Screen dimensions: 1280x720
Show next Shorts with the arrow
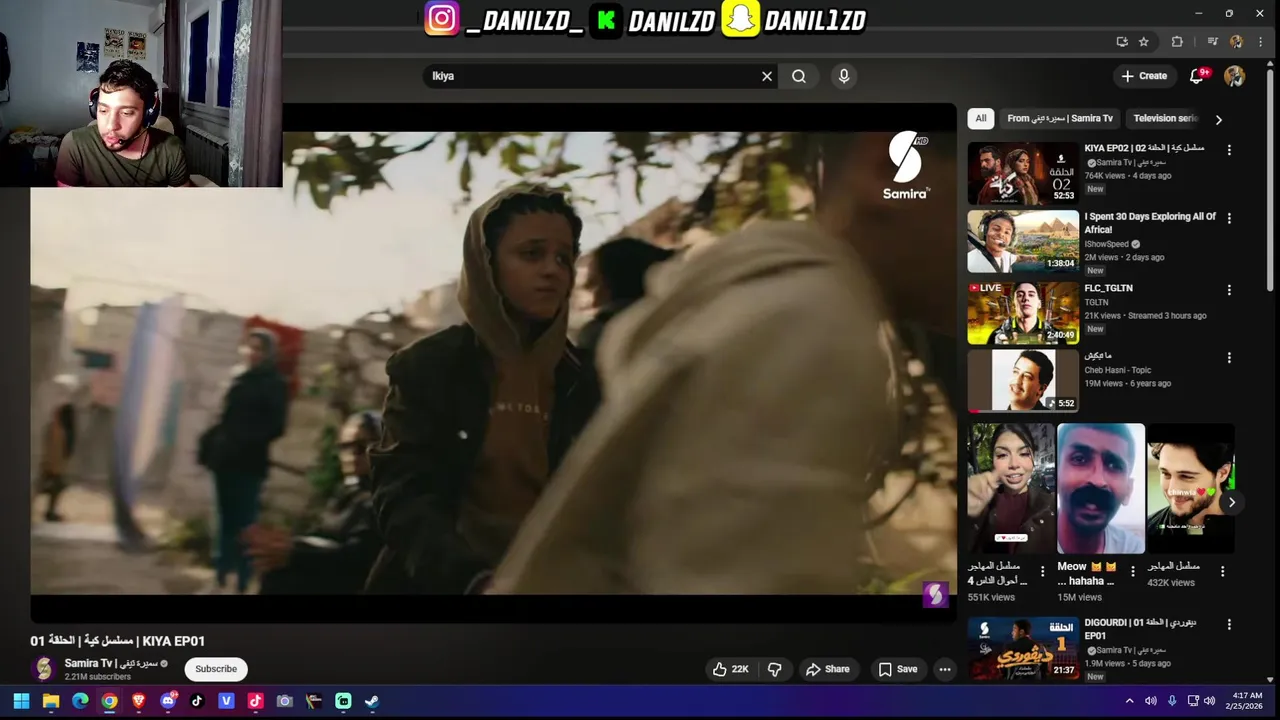pos(1231,503)
